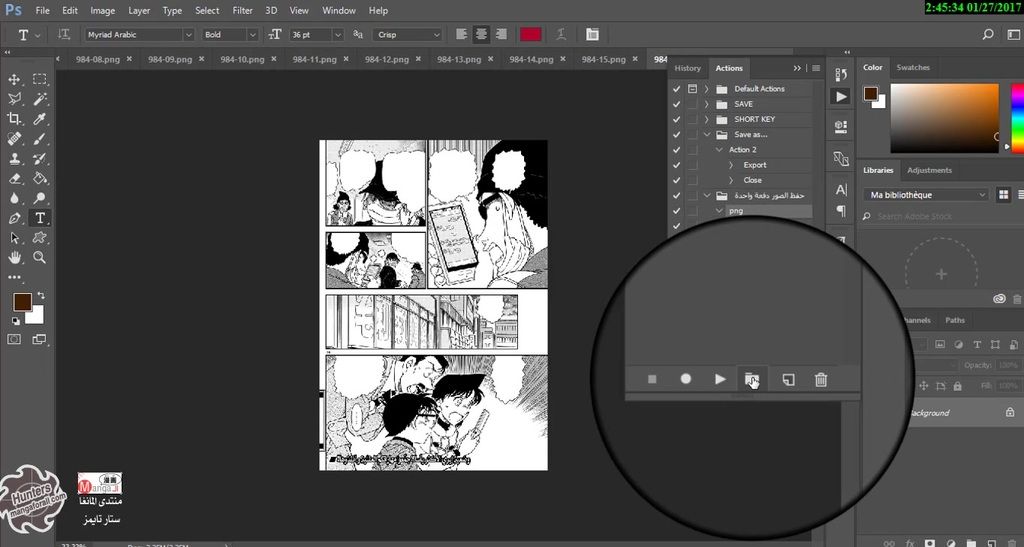
Task: Select the Horizontal Type tool
Action: [x=40, y=218]
